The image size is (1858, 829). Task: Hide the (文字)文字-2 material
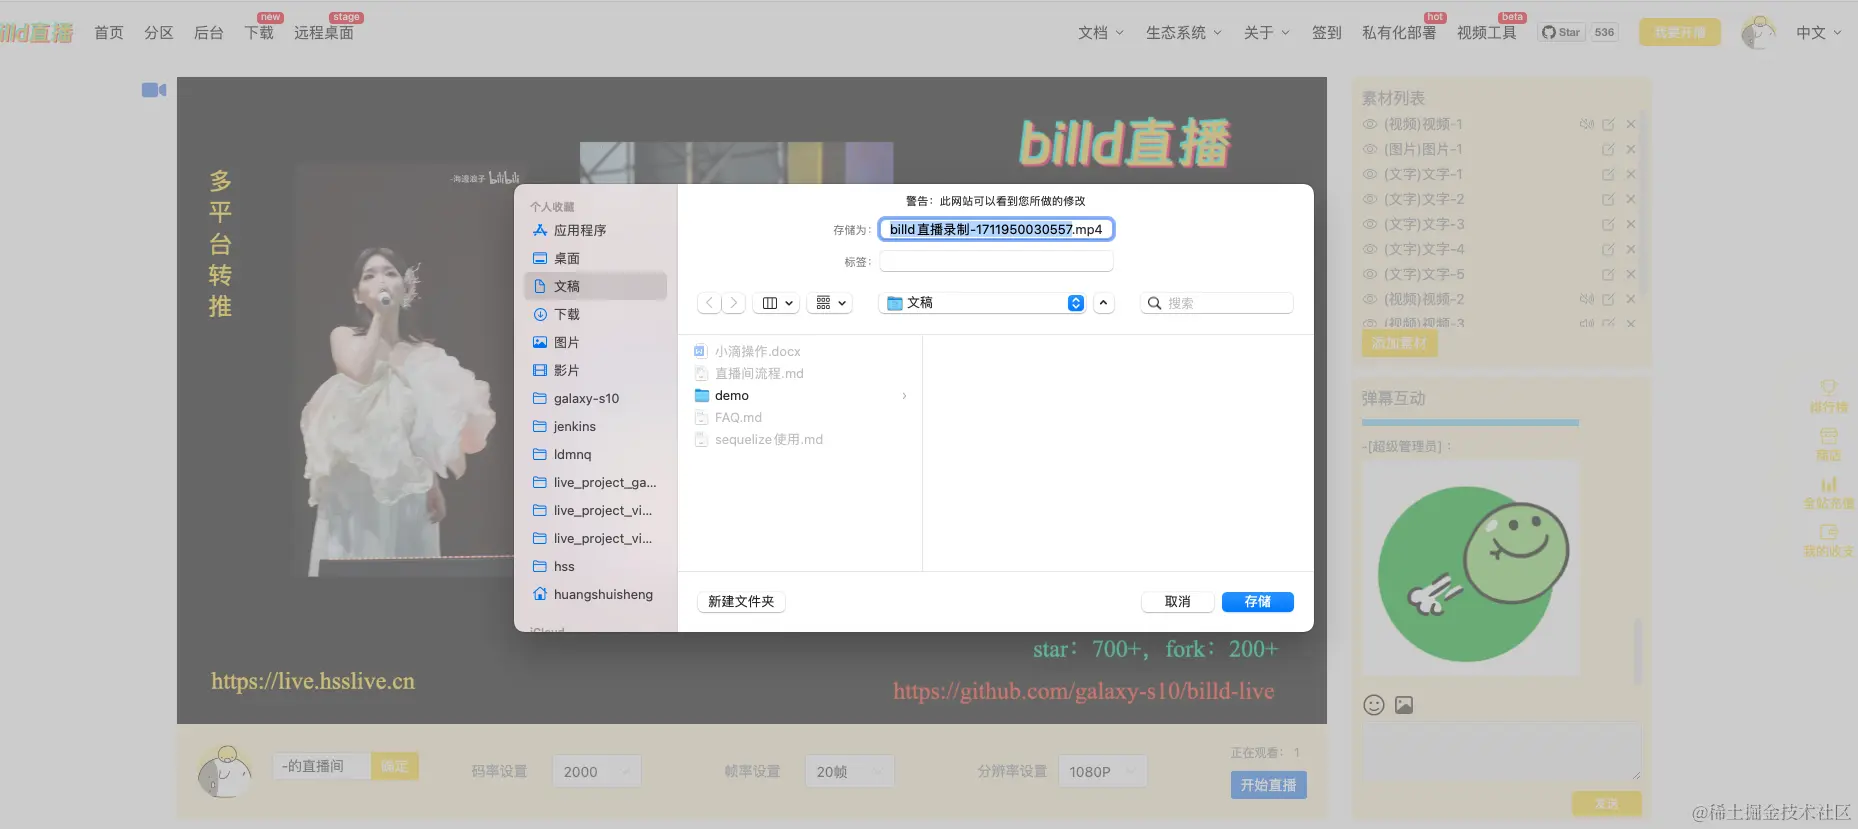tap(1370, 199)
